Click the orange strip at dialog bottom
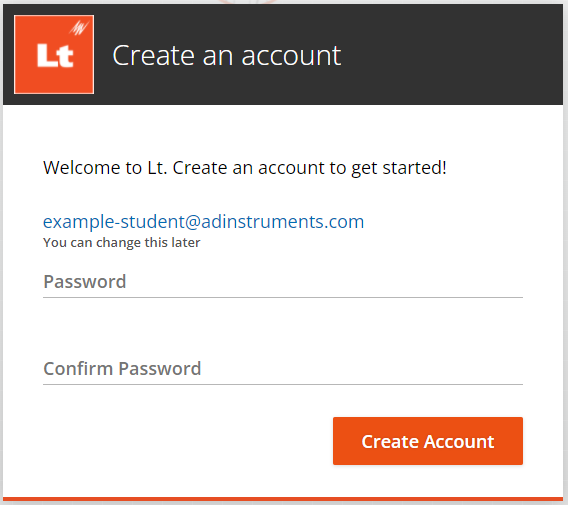568x505 pixels. coord(283,499)
